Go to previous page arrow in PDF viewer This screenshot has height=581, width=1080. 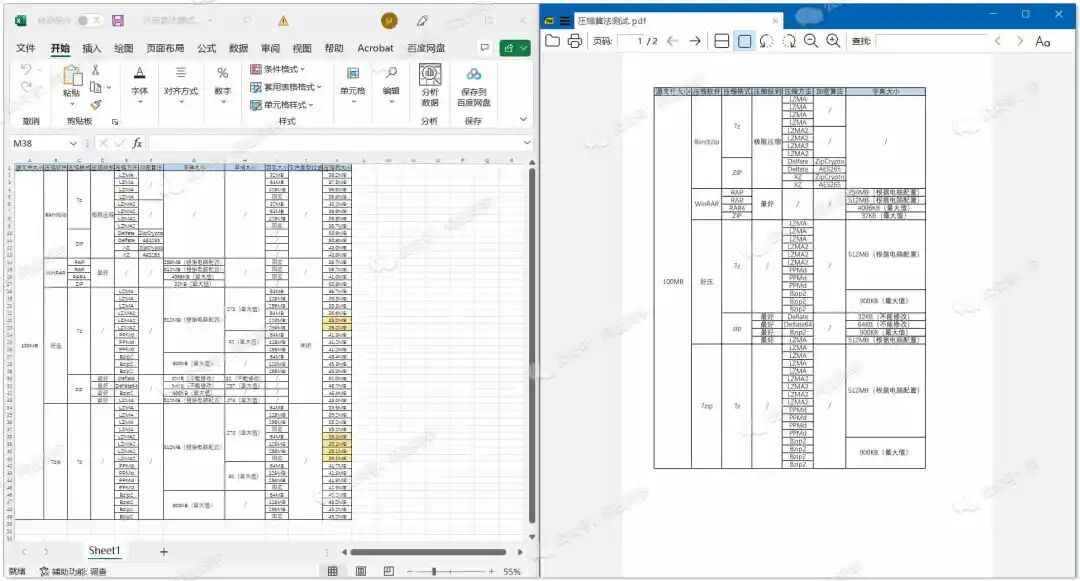(673, 41)
